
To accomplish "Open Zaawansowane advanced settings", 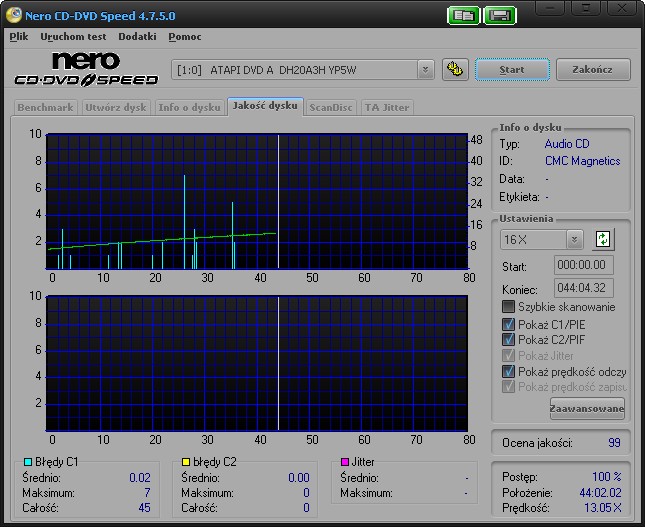I will (587, 409).
